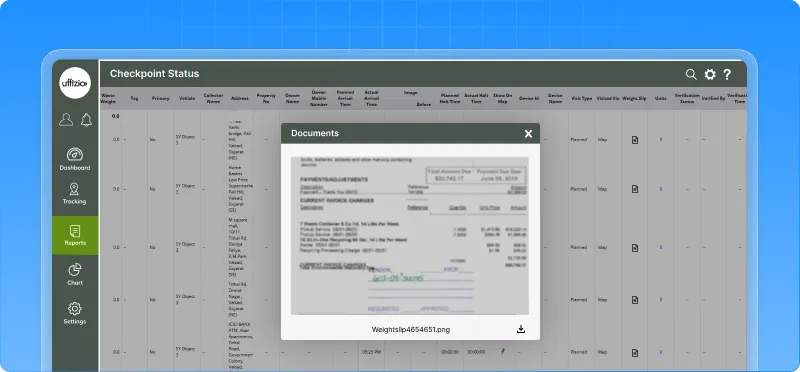
Task: Click the Checkpoint Status page title
Action: [155, 74]
